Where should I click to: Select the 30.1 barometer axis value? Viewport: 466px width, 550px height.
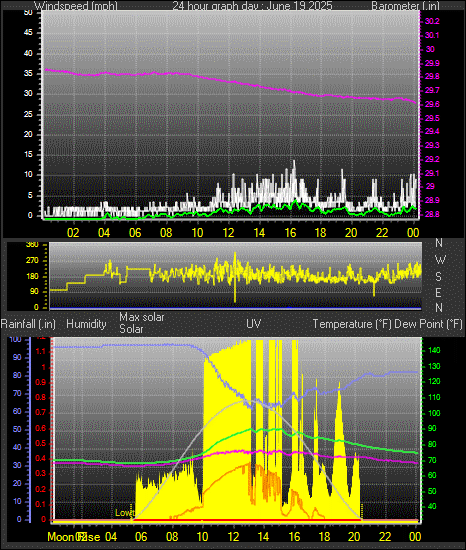click(x=432, y=35)
